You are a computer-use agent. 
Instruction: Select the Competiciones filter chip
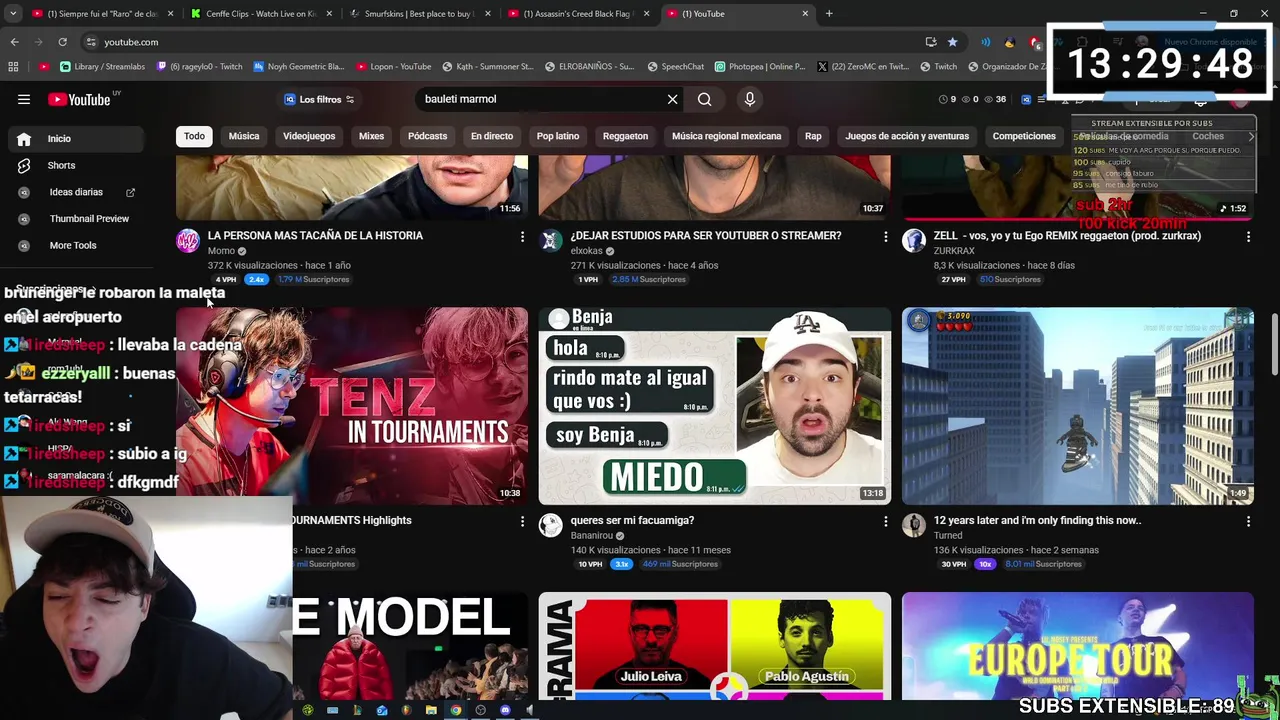[x=1024, y=136]
